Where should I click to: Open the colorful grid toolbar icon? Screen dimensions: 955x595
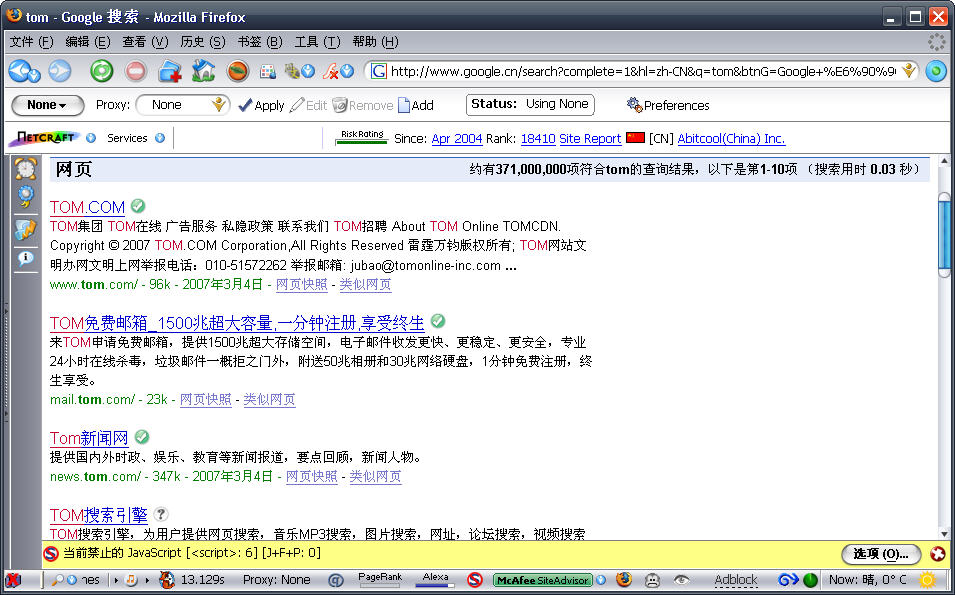point(268,72)
